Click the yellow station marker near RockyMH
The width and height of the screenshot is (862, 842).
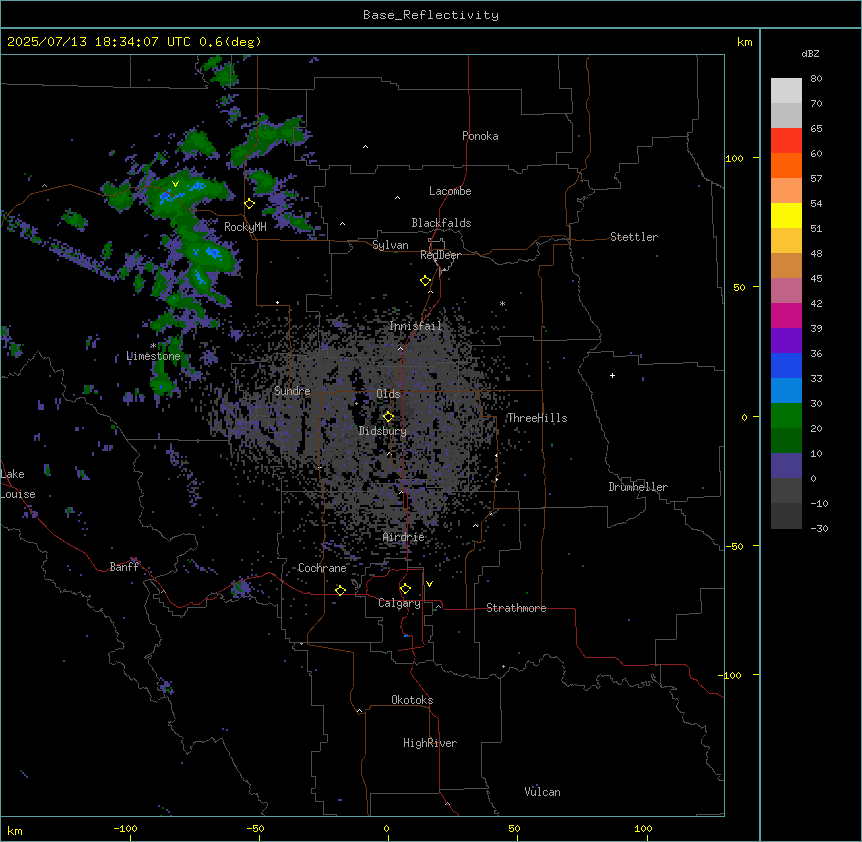pos(250,204)
